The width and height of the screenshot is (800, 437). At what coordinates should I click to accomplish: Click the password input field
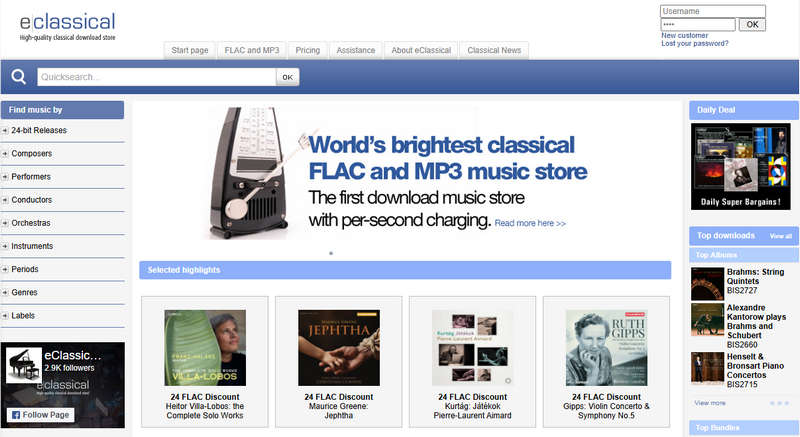697,24
